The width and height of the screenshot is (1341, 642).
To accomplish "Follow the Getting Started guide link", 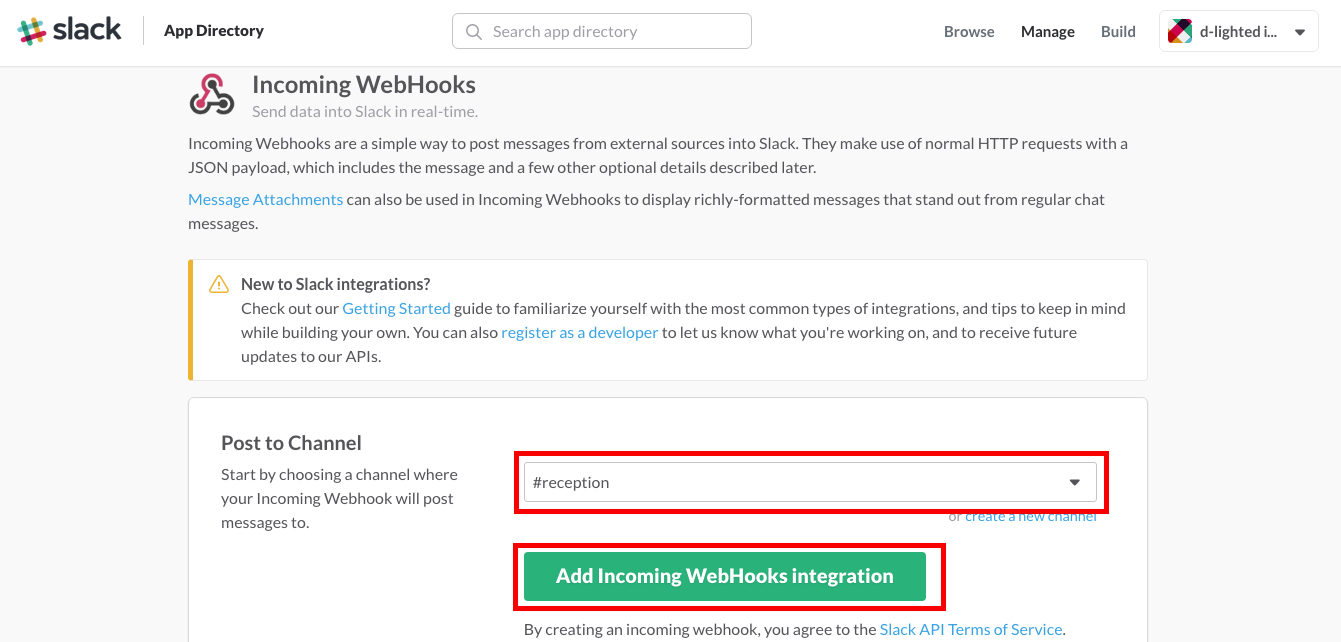I will 396,308.
